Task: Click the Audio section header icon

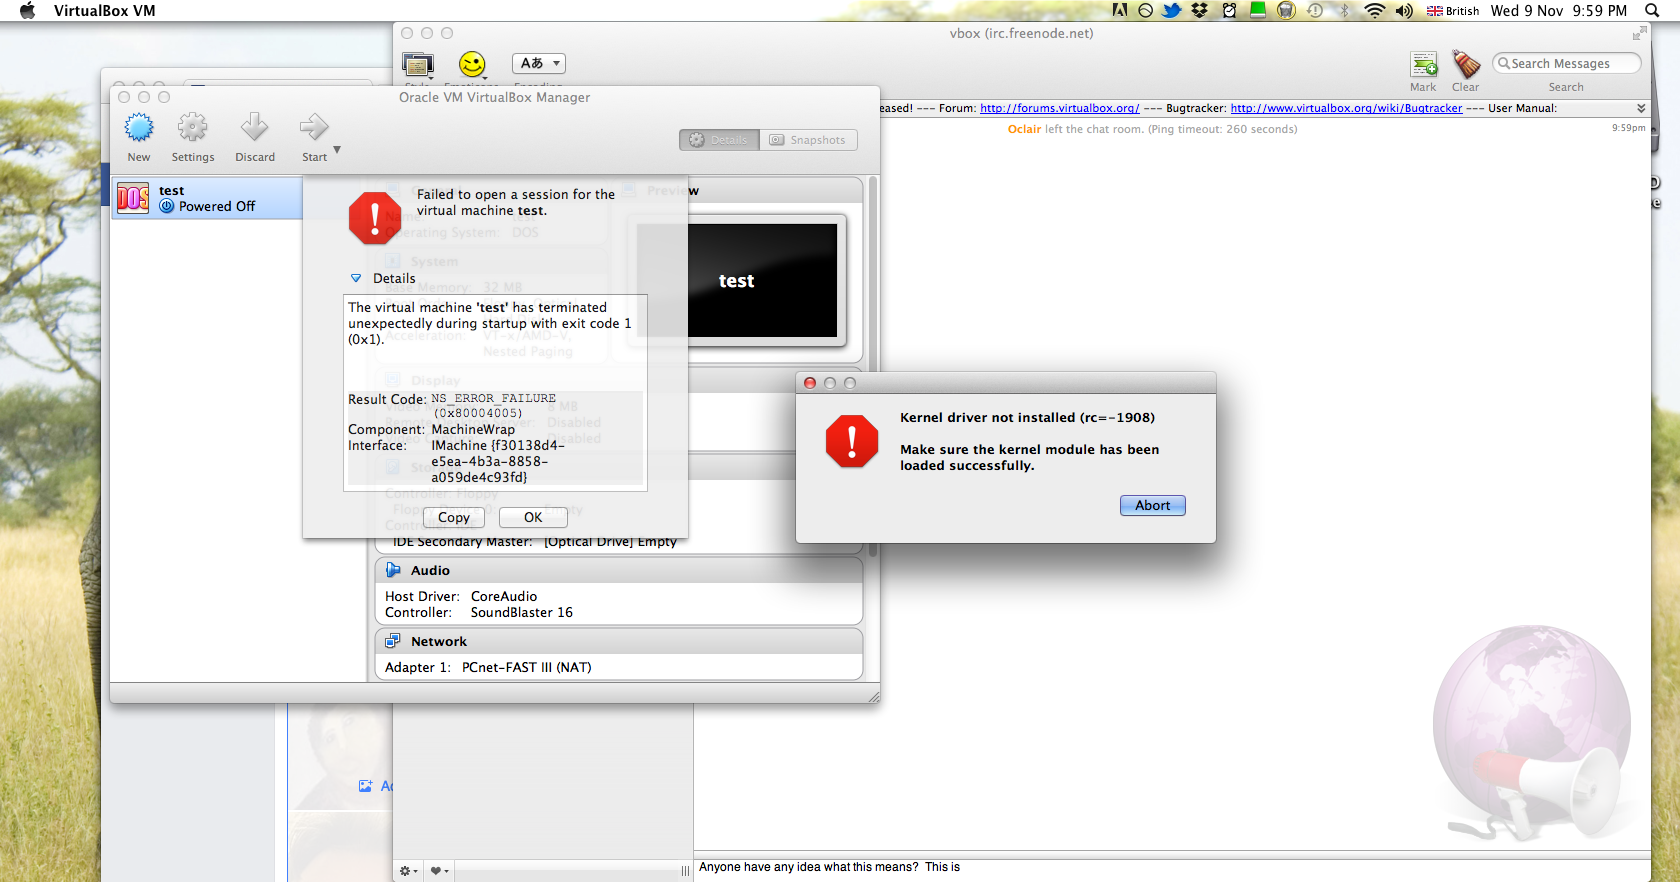Action: point(394,570)
